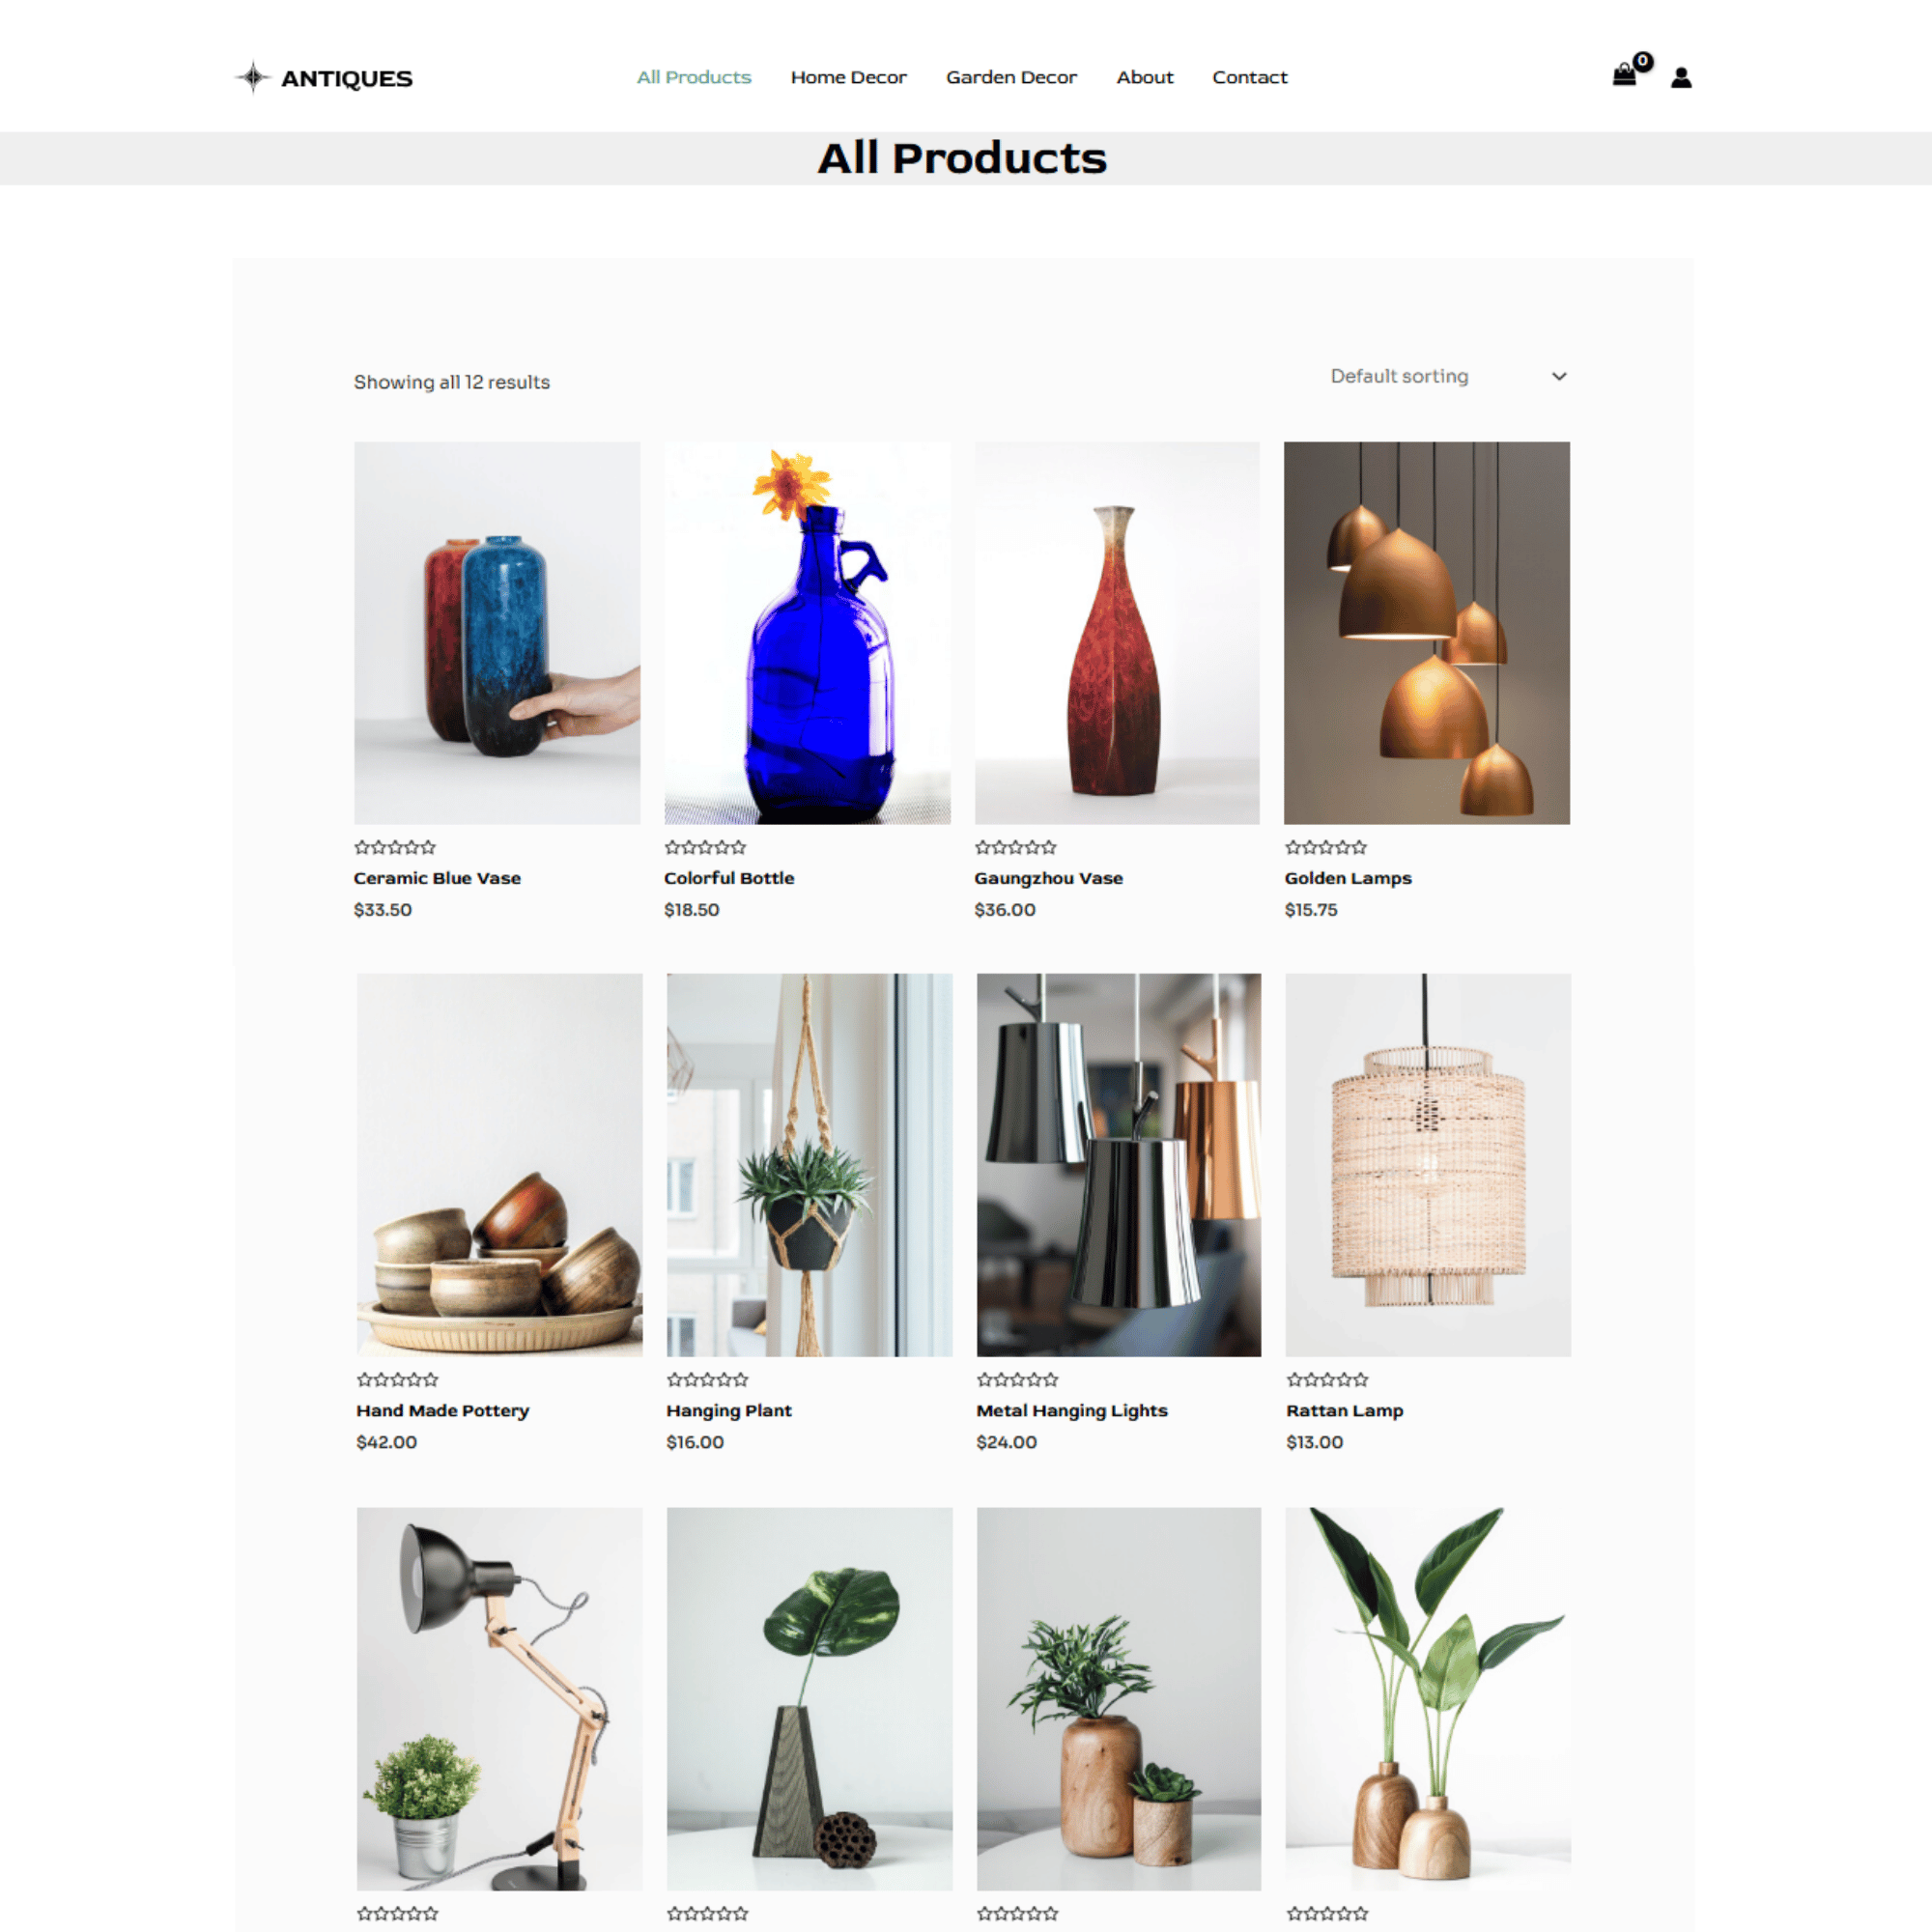Click the user account icon
This screenshot has height=1932, width=1932.
click(1681, 78)
